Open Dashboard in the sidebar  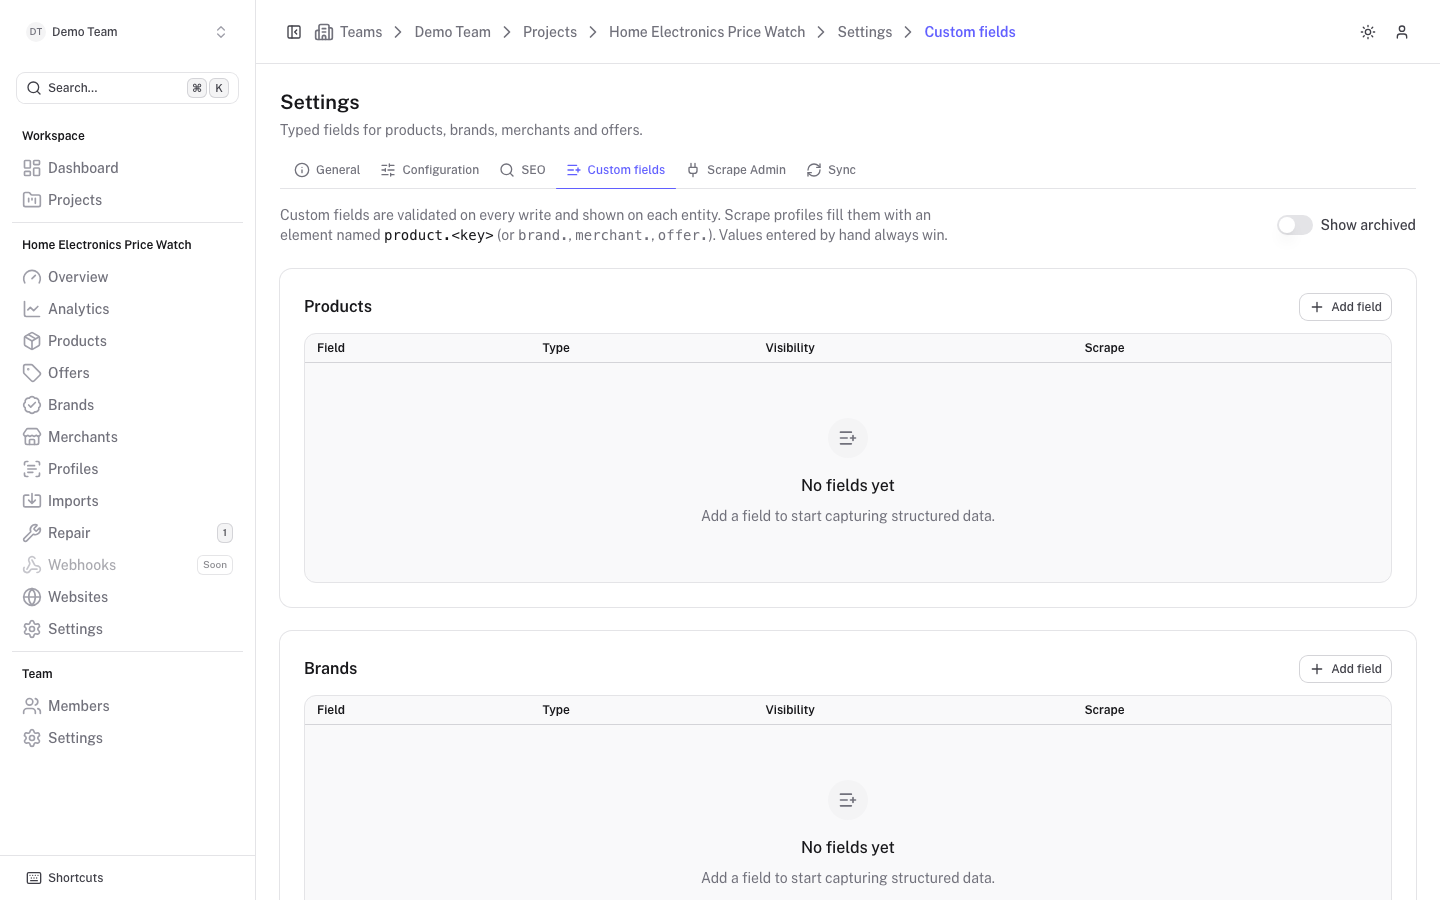click(127, 168)
